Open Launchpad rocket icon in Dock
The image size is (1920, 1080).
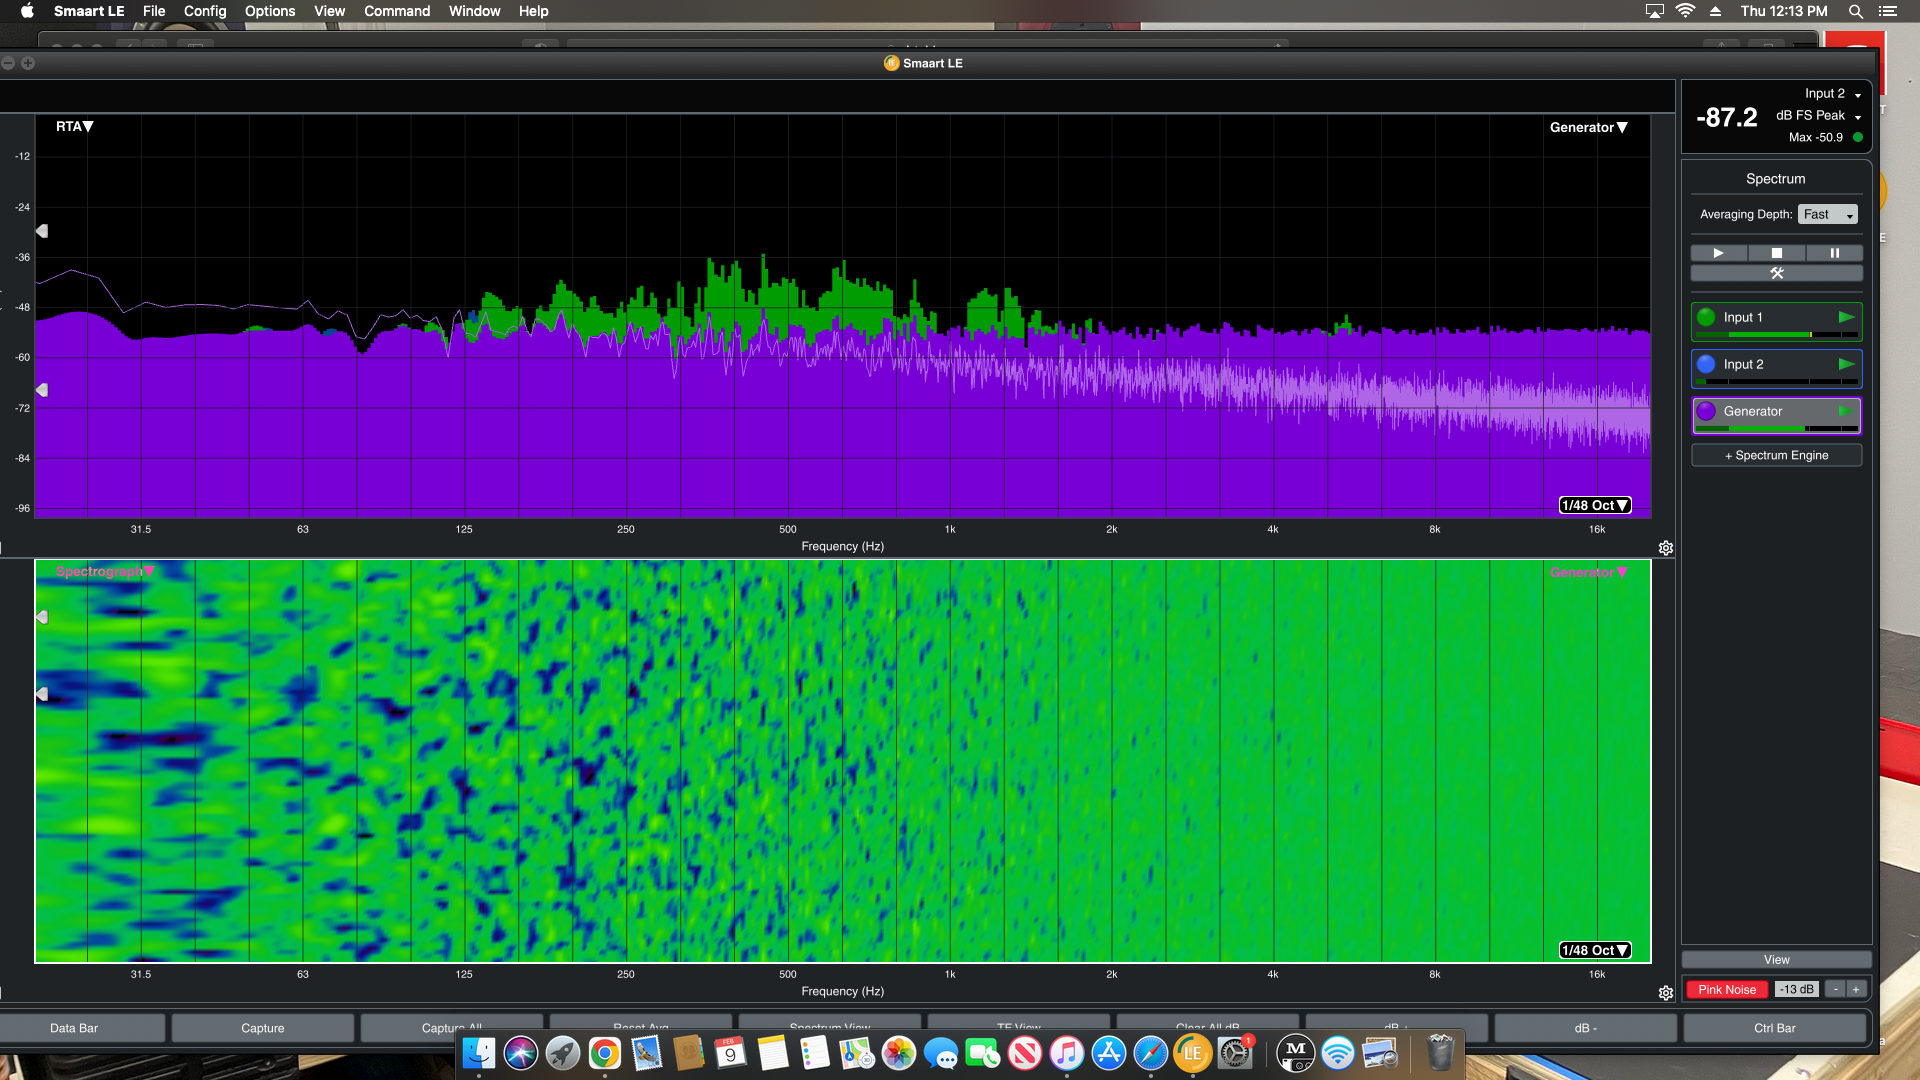tap(563, 1052)
